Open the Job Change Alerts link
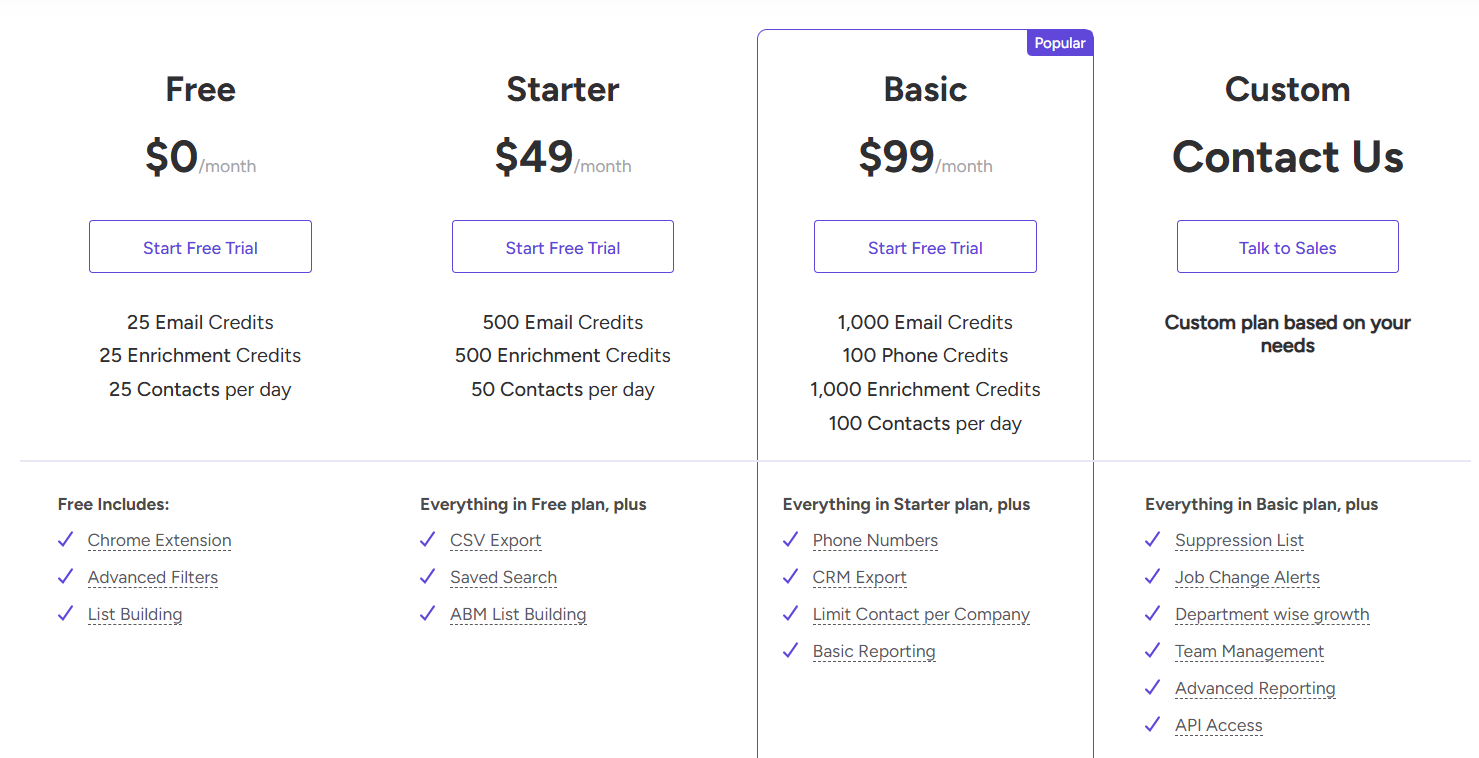This screenshot has height=758, width=1479. (1247, 577)
